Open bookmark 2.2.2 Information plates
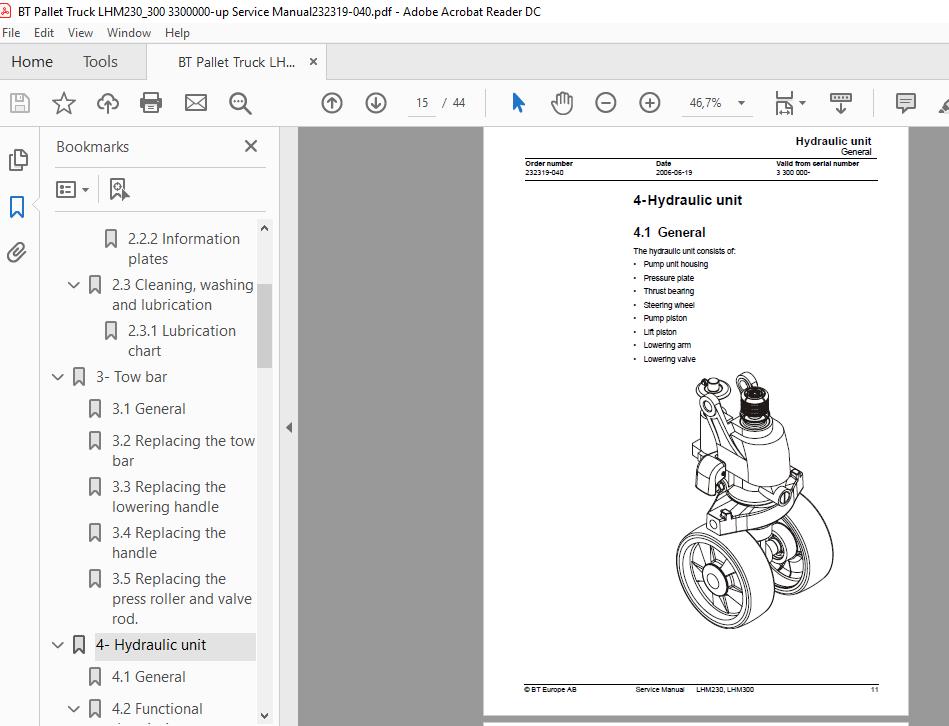Viewport: 949px width, 726px height. 183,249
